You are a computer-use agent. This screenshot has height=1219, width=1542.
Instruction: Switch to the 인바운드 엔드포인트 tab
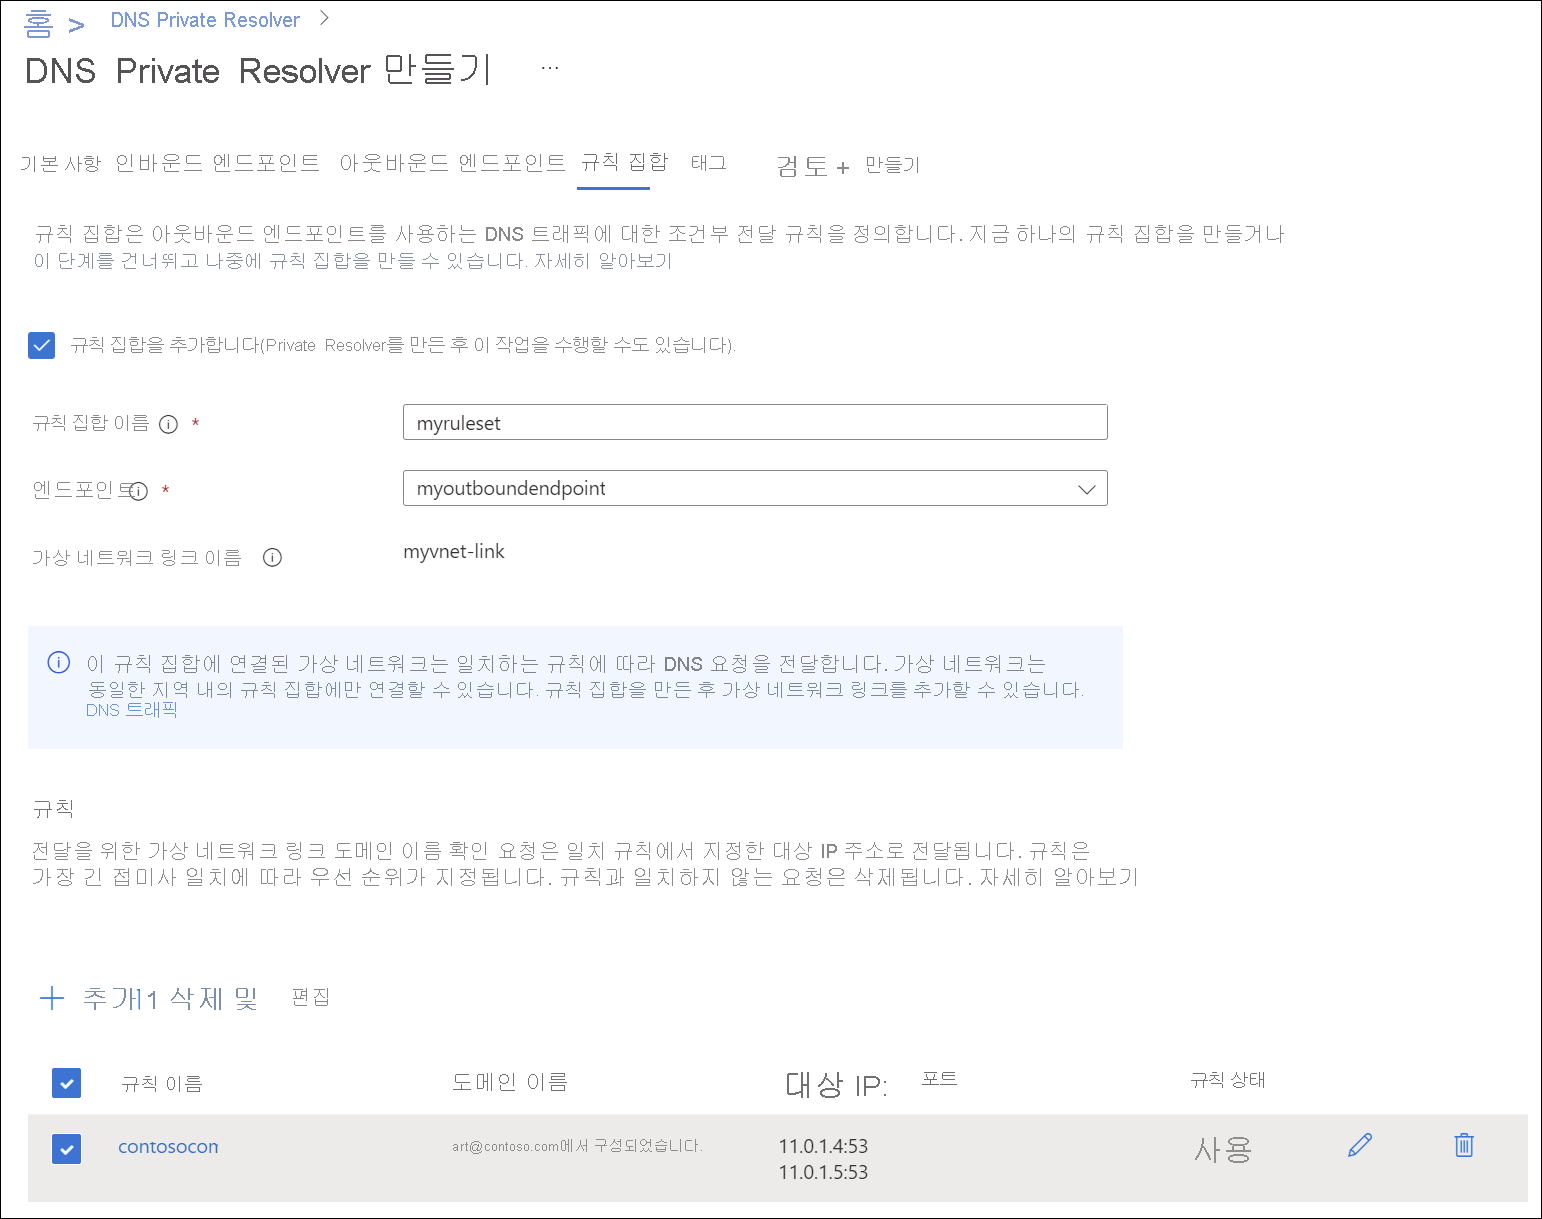pyautogui.click(x=217, y=162)
